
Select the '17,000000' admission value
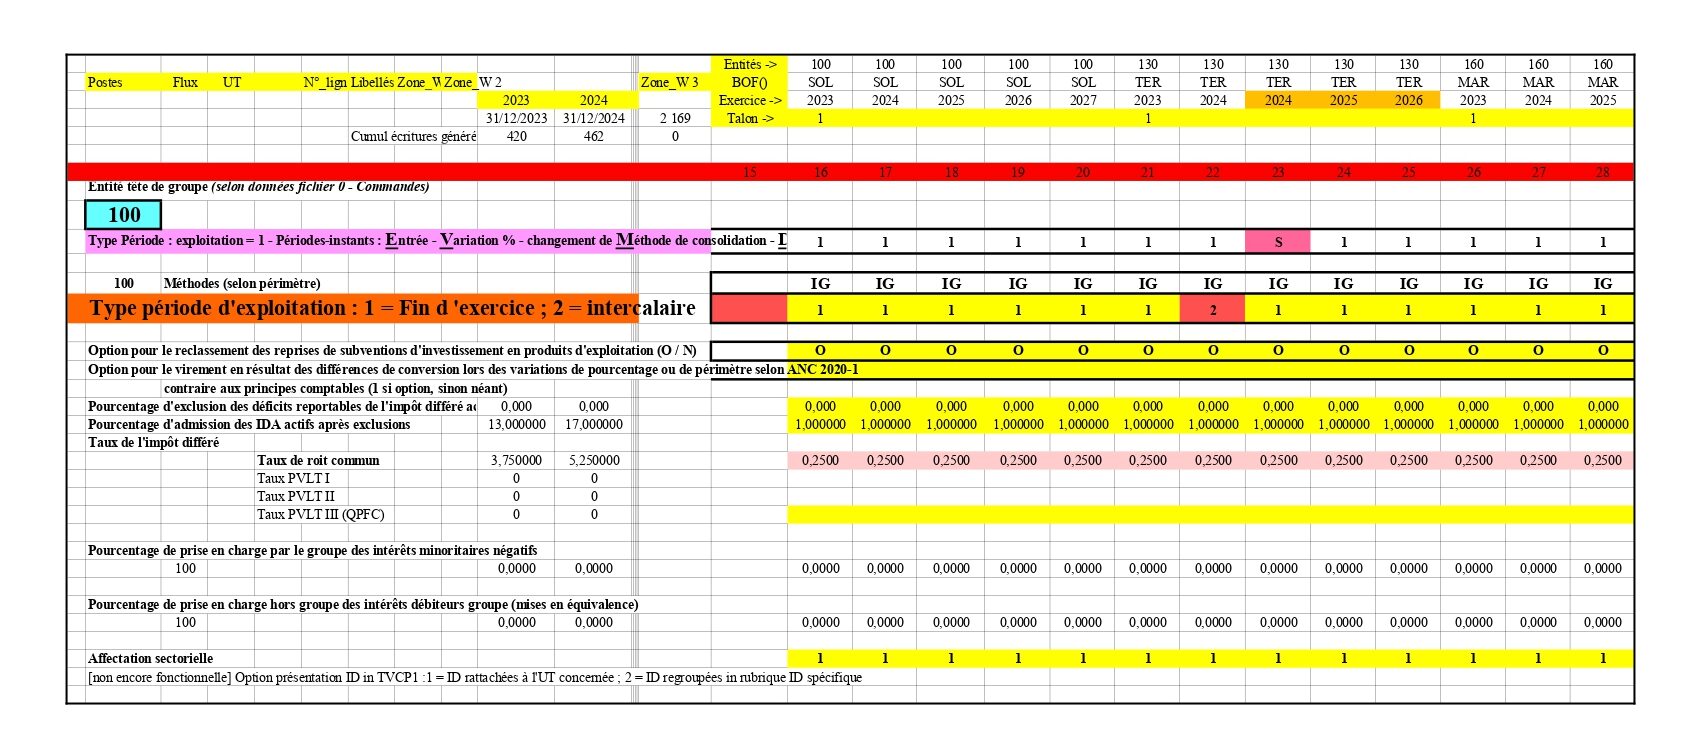tap(594, 424)
